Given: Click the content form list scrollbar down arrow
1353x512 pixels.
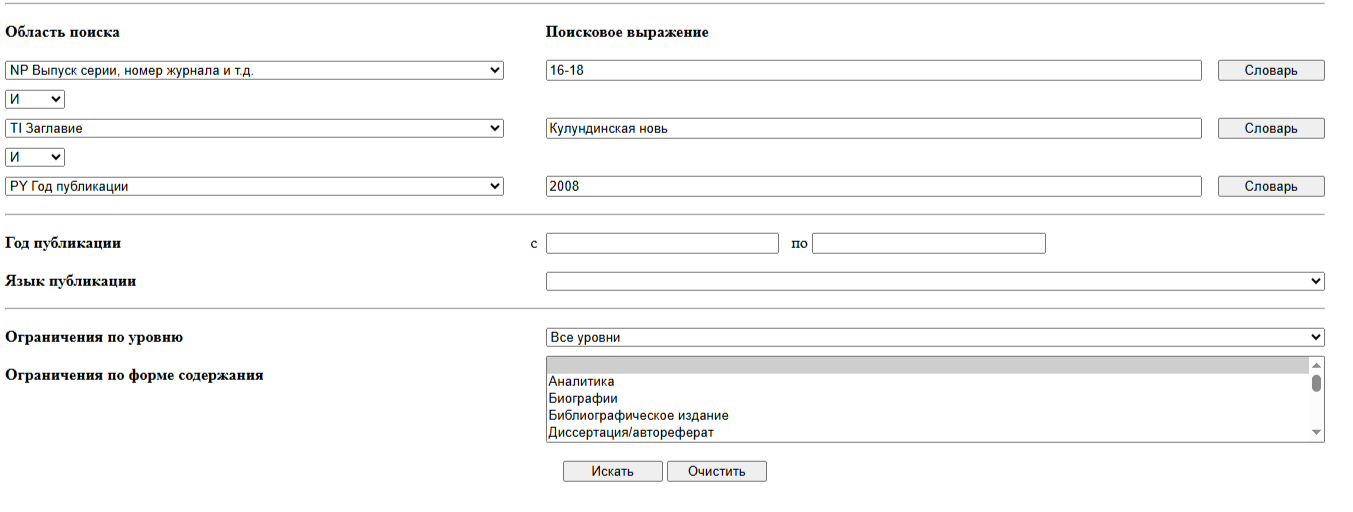Looking at the screenshot, I should [1316, 432].
